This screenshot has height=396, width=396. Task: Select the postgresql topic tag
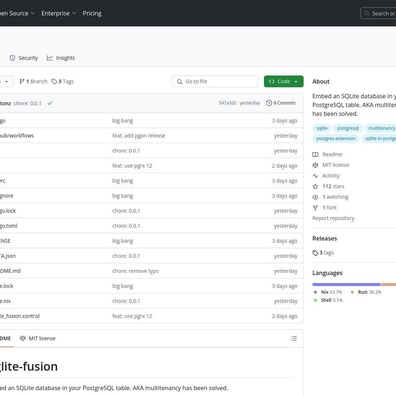(x=348, y=128)
